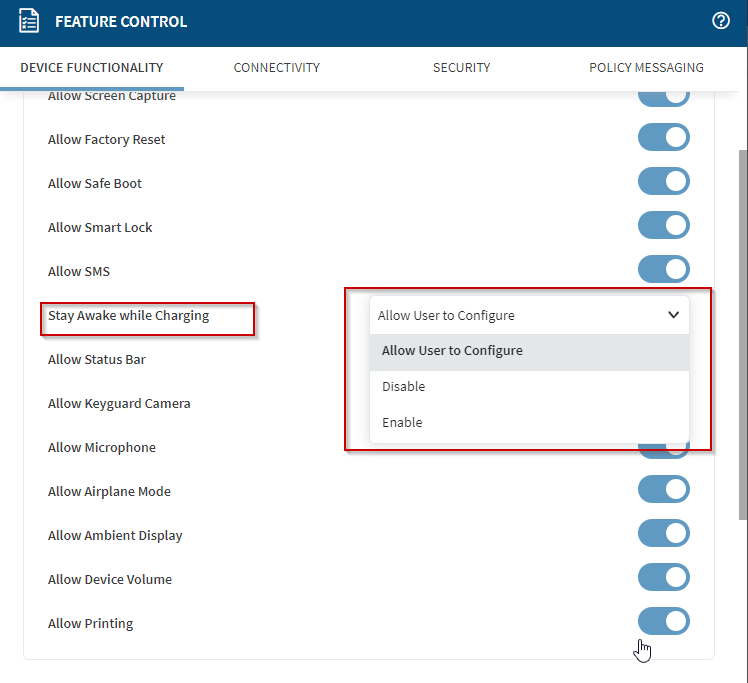Switch off Allow Device Volume
This screenshot has height=683, width=748.
664,578
